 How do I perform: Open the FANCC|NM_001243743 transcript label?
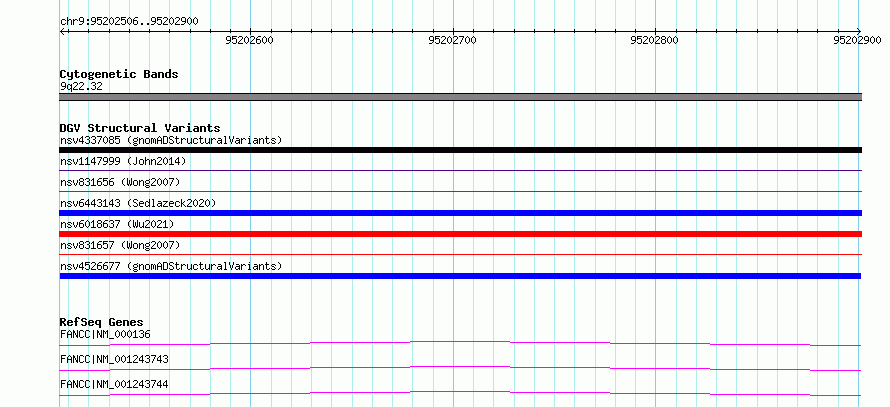pos(114,359)
